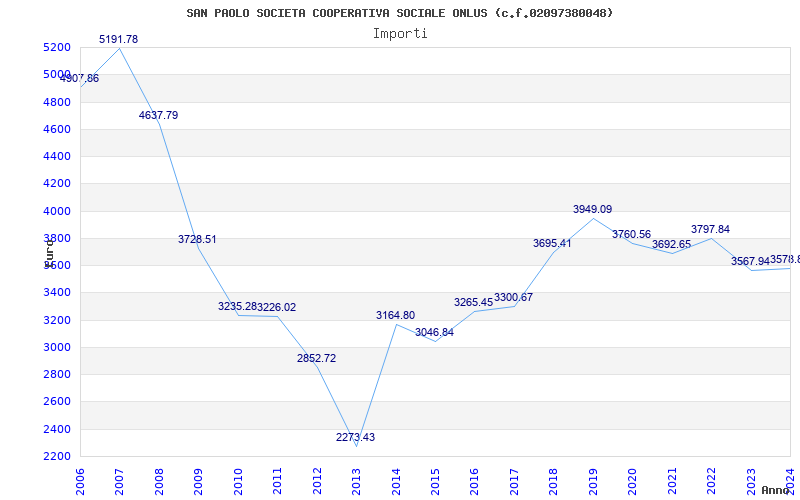Click the y-axis tick 3200

57,320
